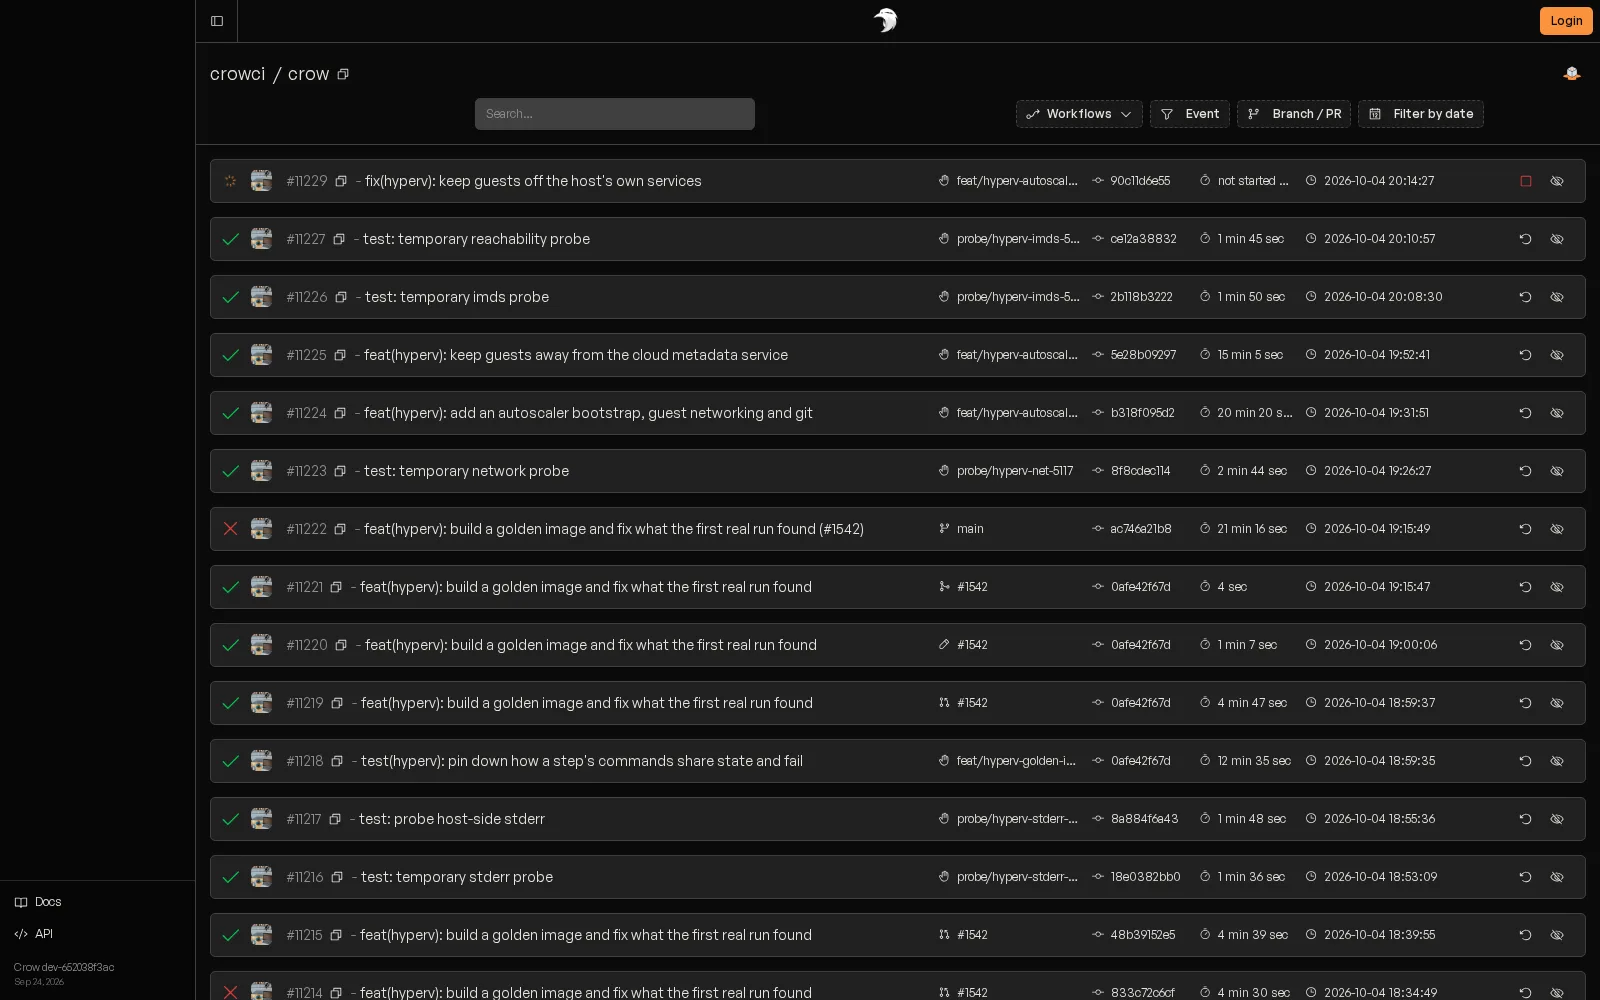The width and height of the screenshot is (1600, 1000).
Task: Open the Event filter
Action: pyautogui.click(x=1190, y=114)
